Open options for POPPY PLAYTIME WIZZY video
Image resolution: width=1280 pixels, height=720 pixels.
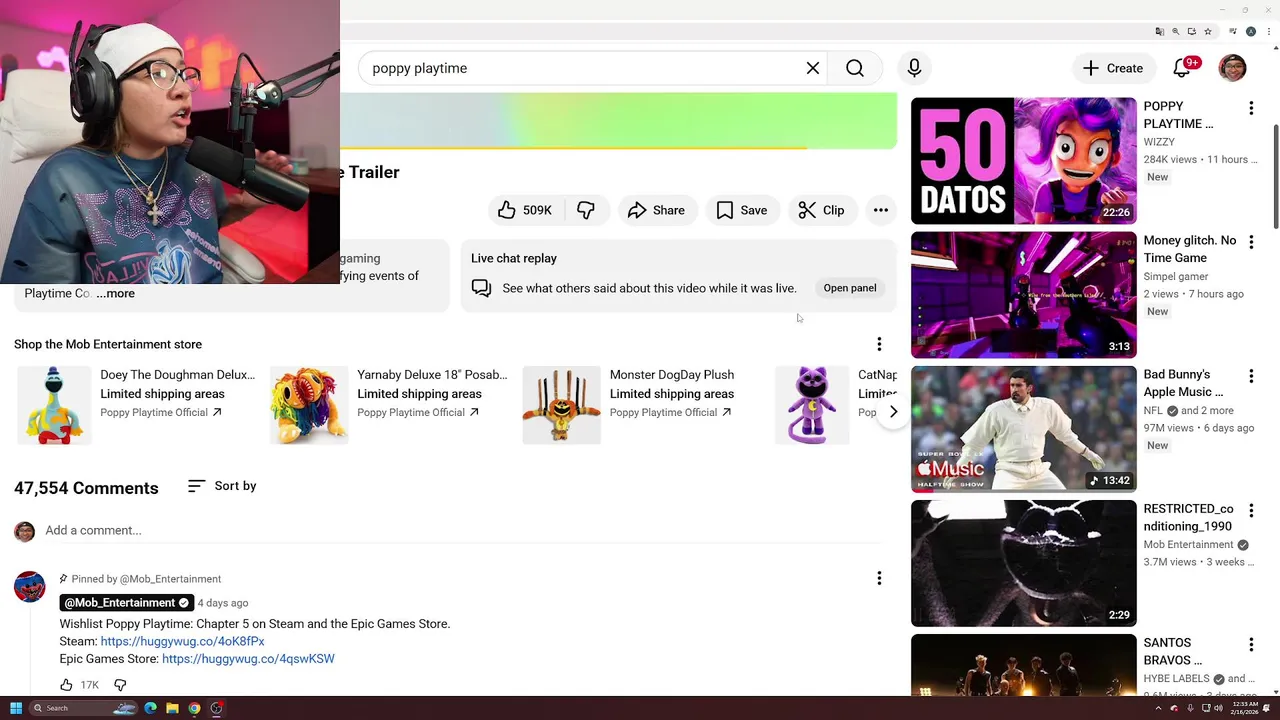click(x=1251, y=107)
